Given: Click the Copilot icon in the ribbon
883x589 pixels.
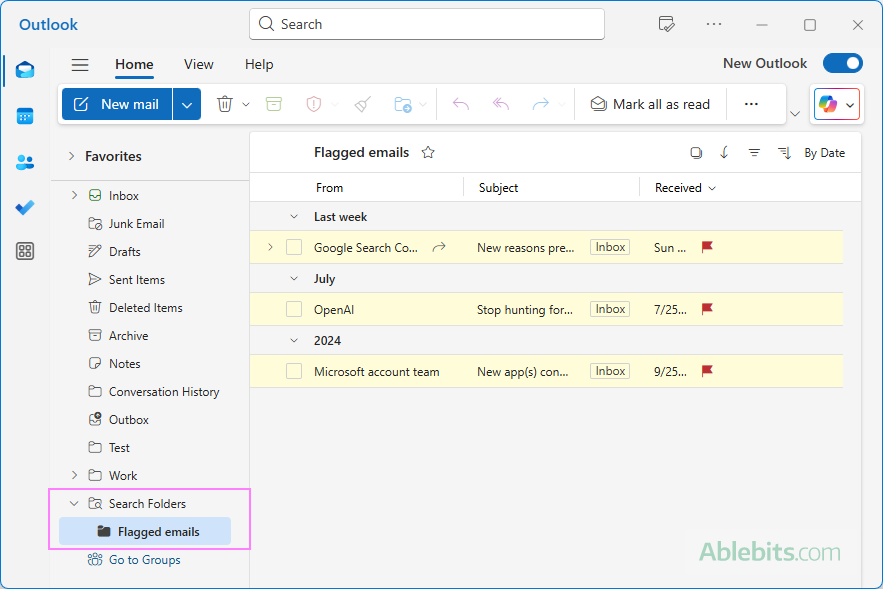Looking at the screenshot, I should [828, 104].
